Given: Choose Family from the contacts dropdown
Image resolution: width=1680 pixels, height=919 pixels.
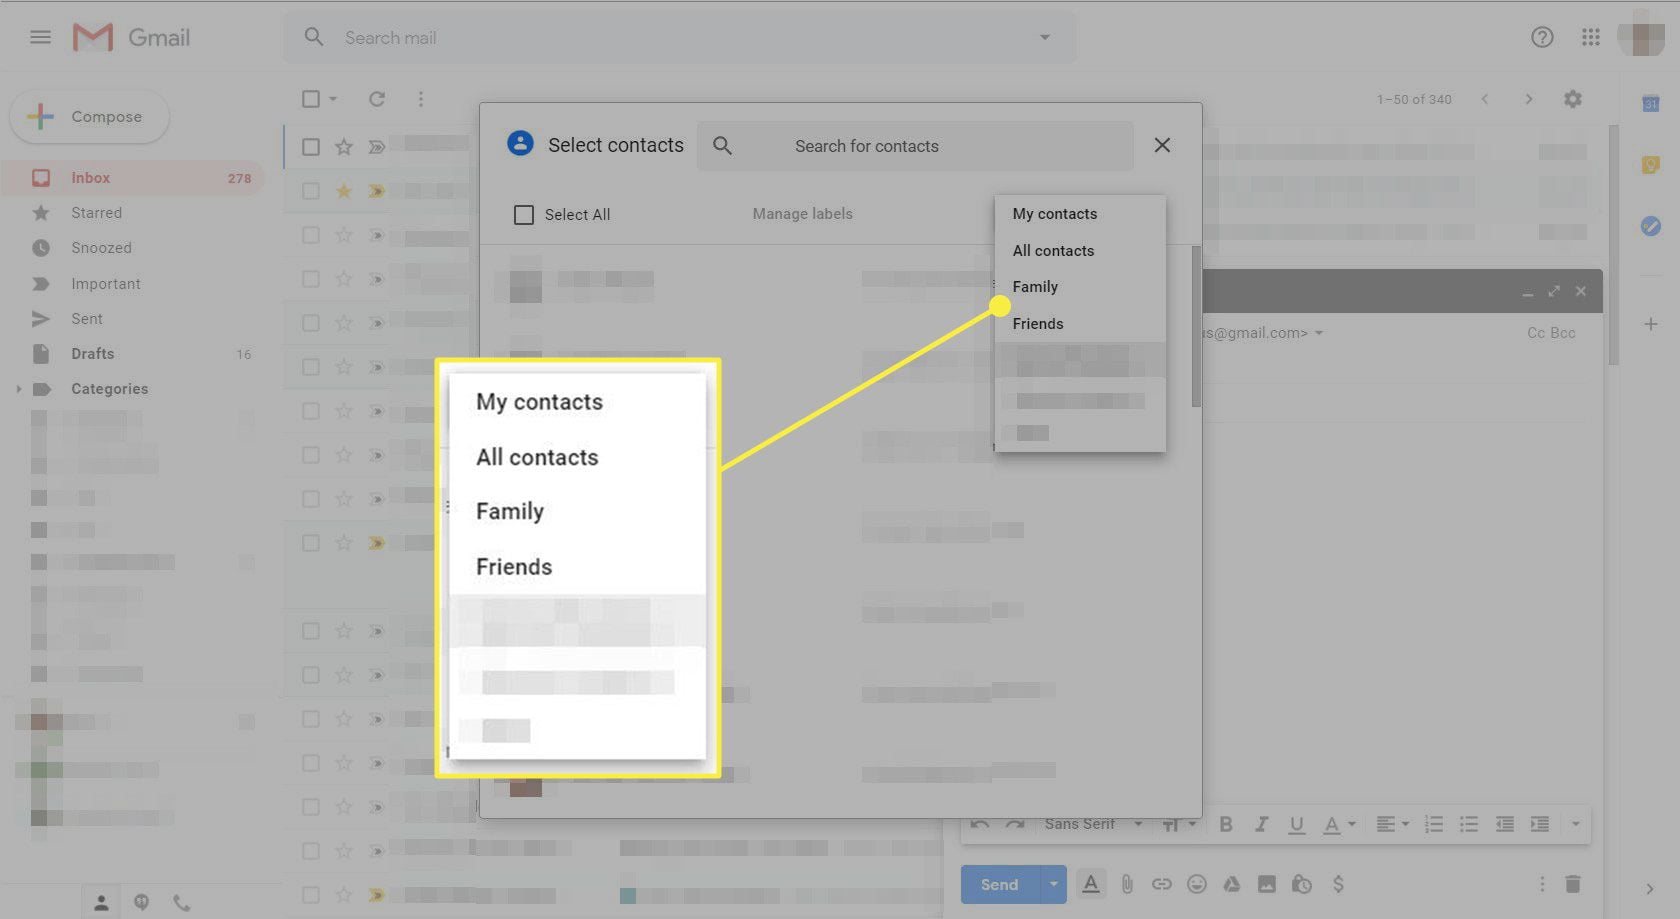Looking at the screenshot, I should click(x=1035, y=287).
